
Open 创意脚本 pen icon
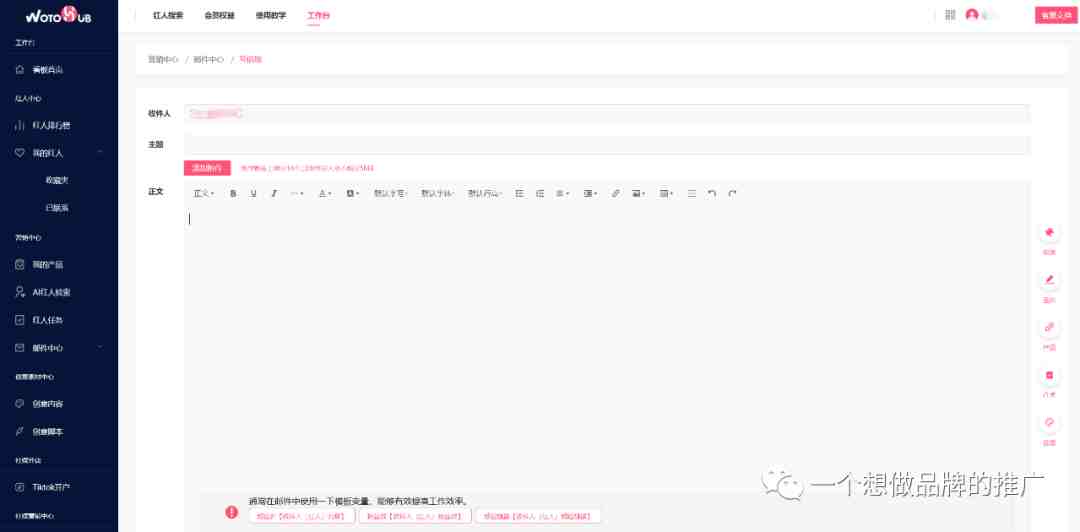click(20, 431)
